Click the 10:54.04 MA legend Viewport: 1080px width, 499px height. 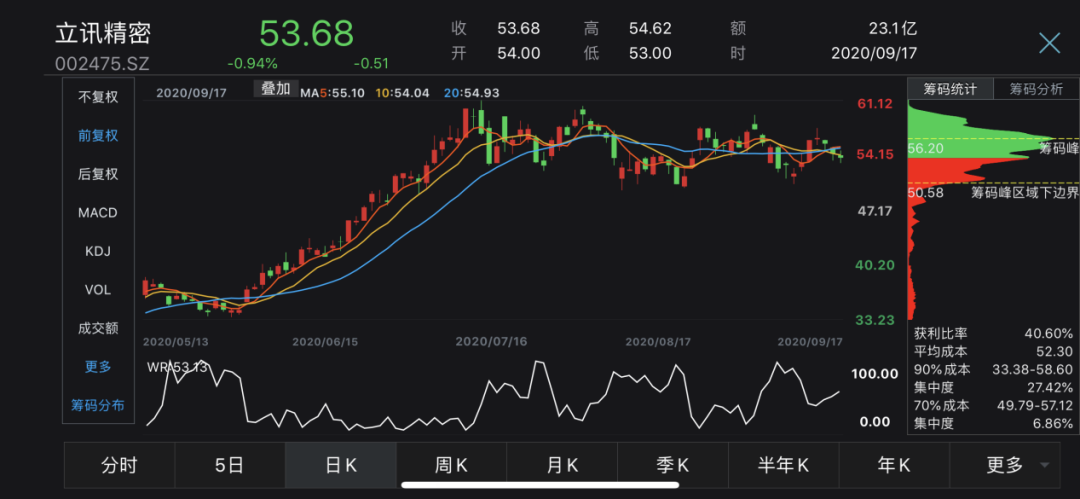click(x=403, y=92)
